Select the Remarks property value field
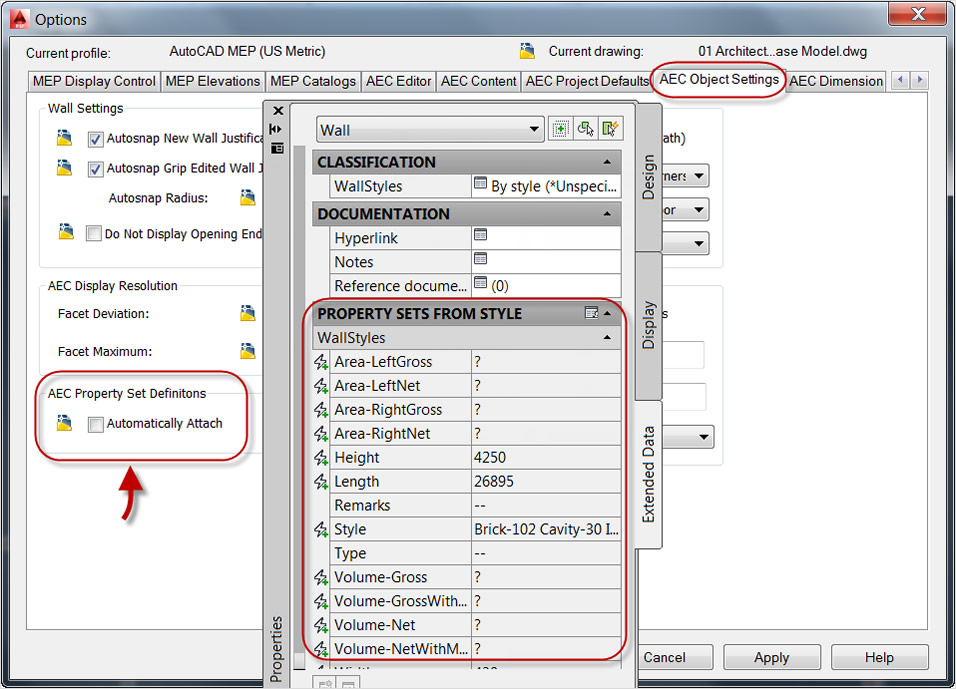Screen dimensions: 956x689 [546, 505]
